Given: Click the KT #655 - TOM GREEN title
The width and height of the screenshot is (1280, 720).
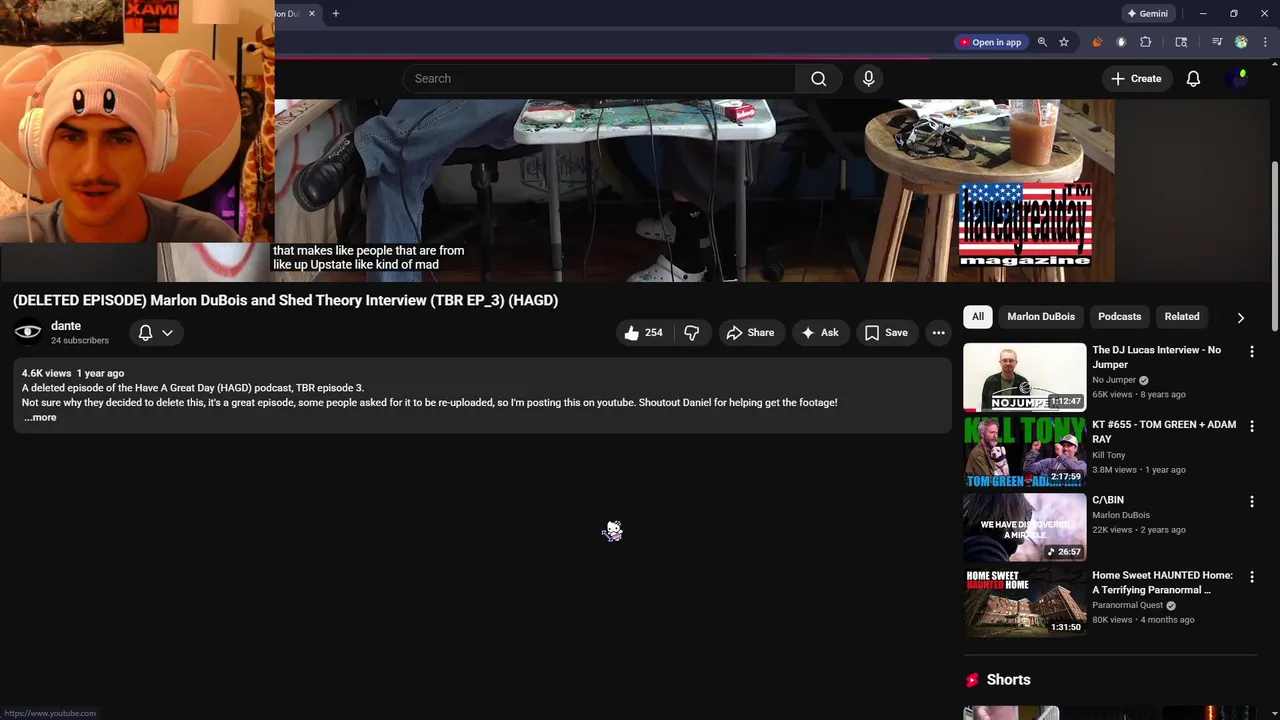Looking at the screenshot, I should (x=1164, y=432).
